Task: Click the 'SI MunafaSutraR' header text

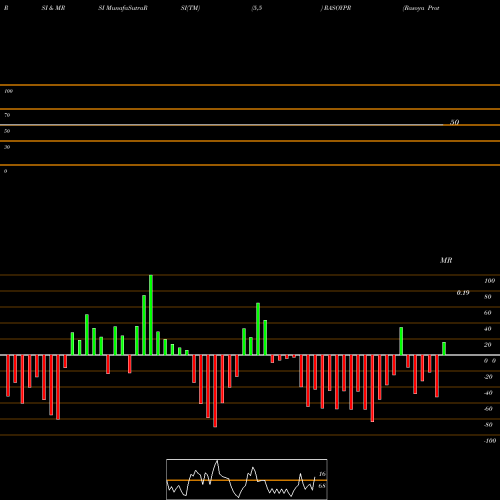Action: click(x=123, y=8)
